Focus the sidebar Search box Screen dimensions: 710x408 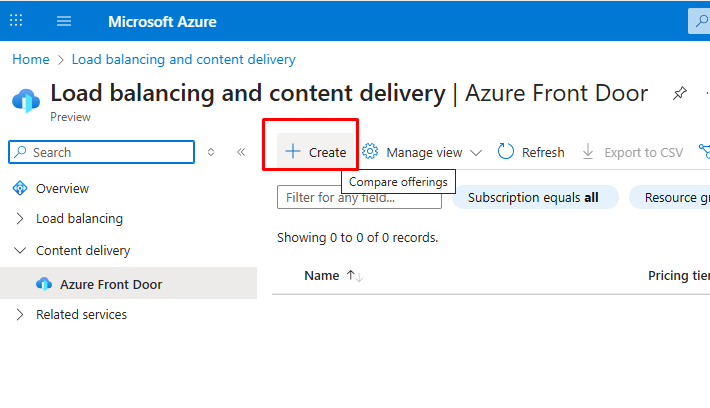(x=101, y=152)
